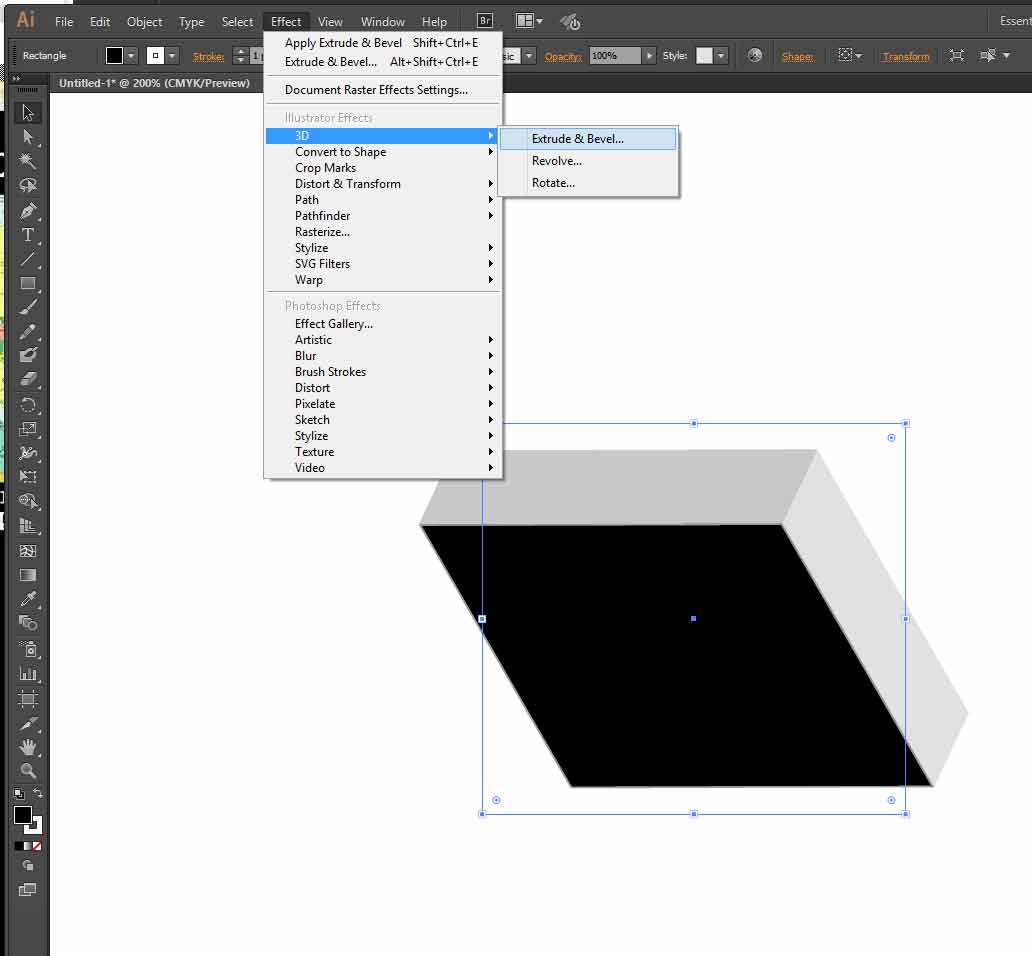Select the Zoom magnifier tool
The height and width of the screenshot is (956, 1032).
click(x=28, y=771)
